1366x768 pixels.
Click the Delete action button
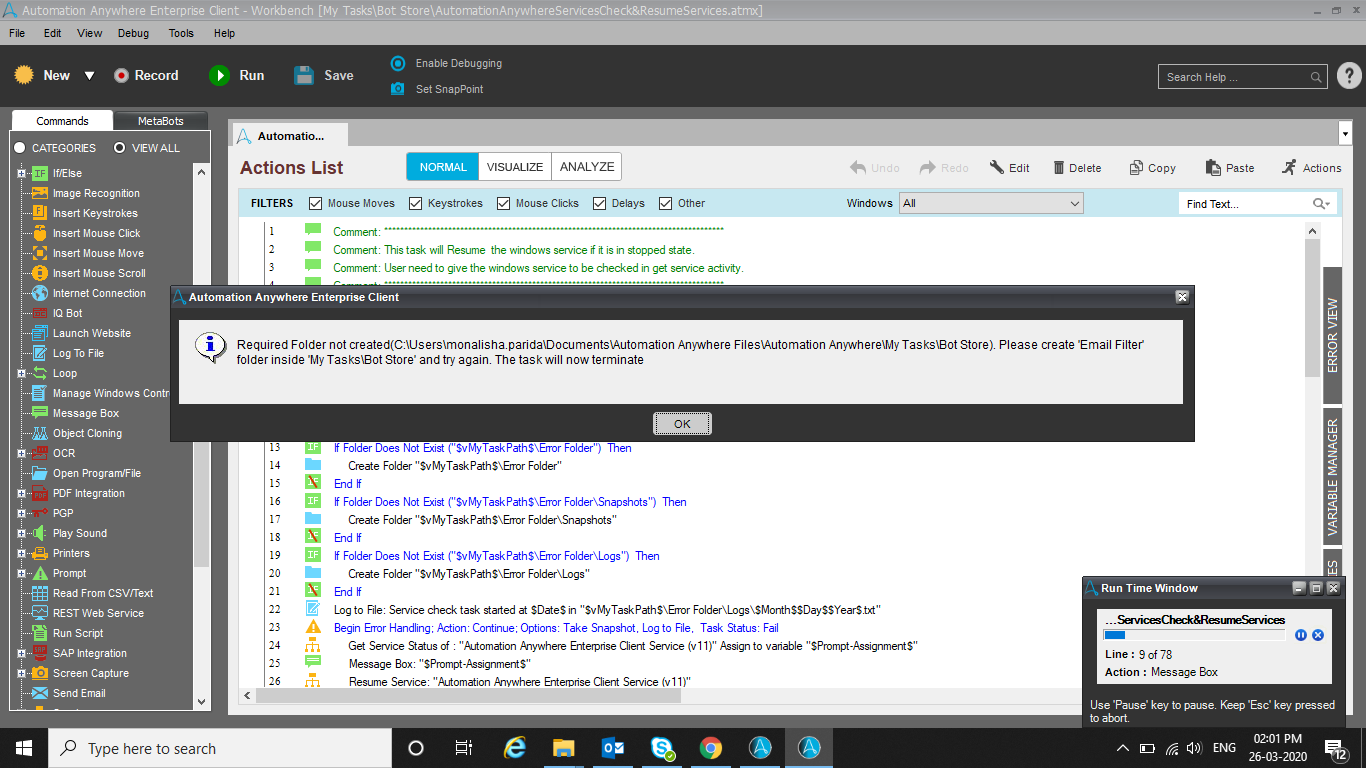pos(1076,168)
